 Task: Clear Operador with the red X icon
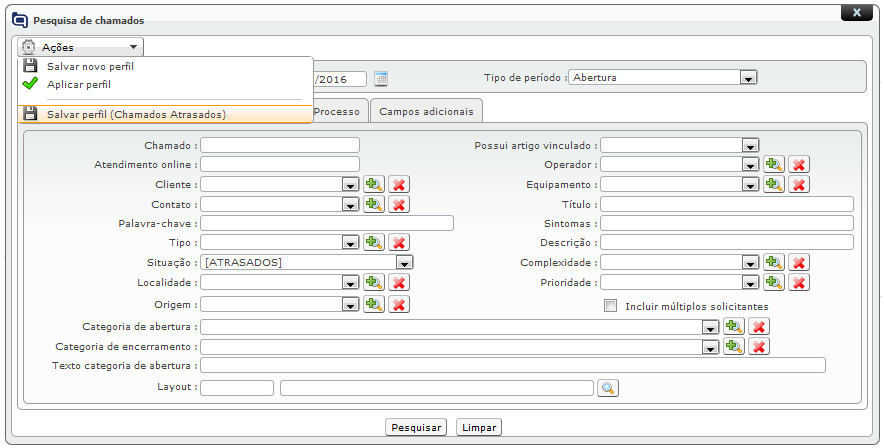(799, 165)
